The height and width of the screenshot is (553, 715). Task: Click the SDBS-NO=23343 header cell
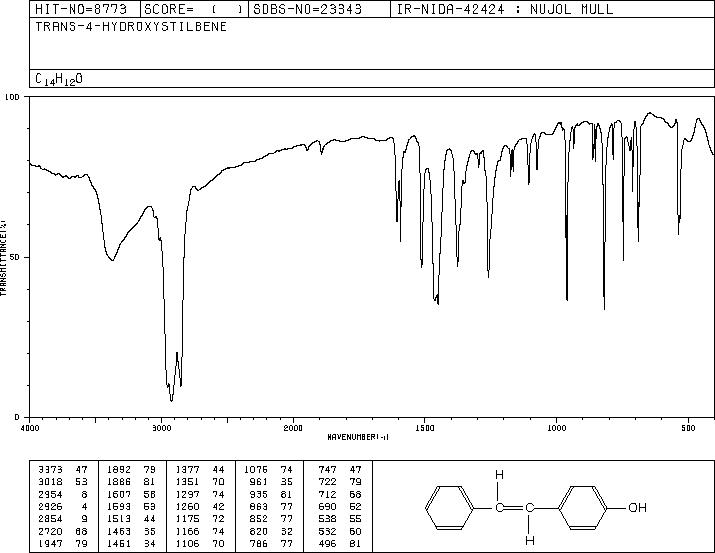[320, 9]
